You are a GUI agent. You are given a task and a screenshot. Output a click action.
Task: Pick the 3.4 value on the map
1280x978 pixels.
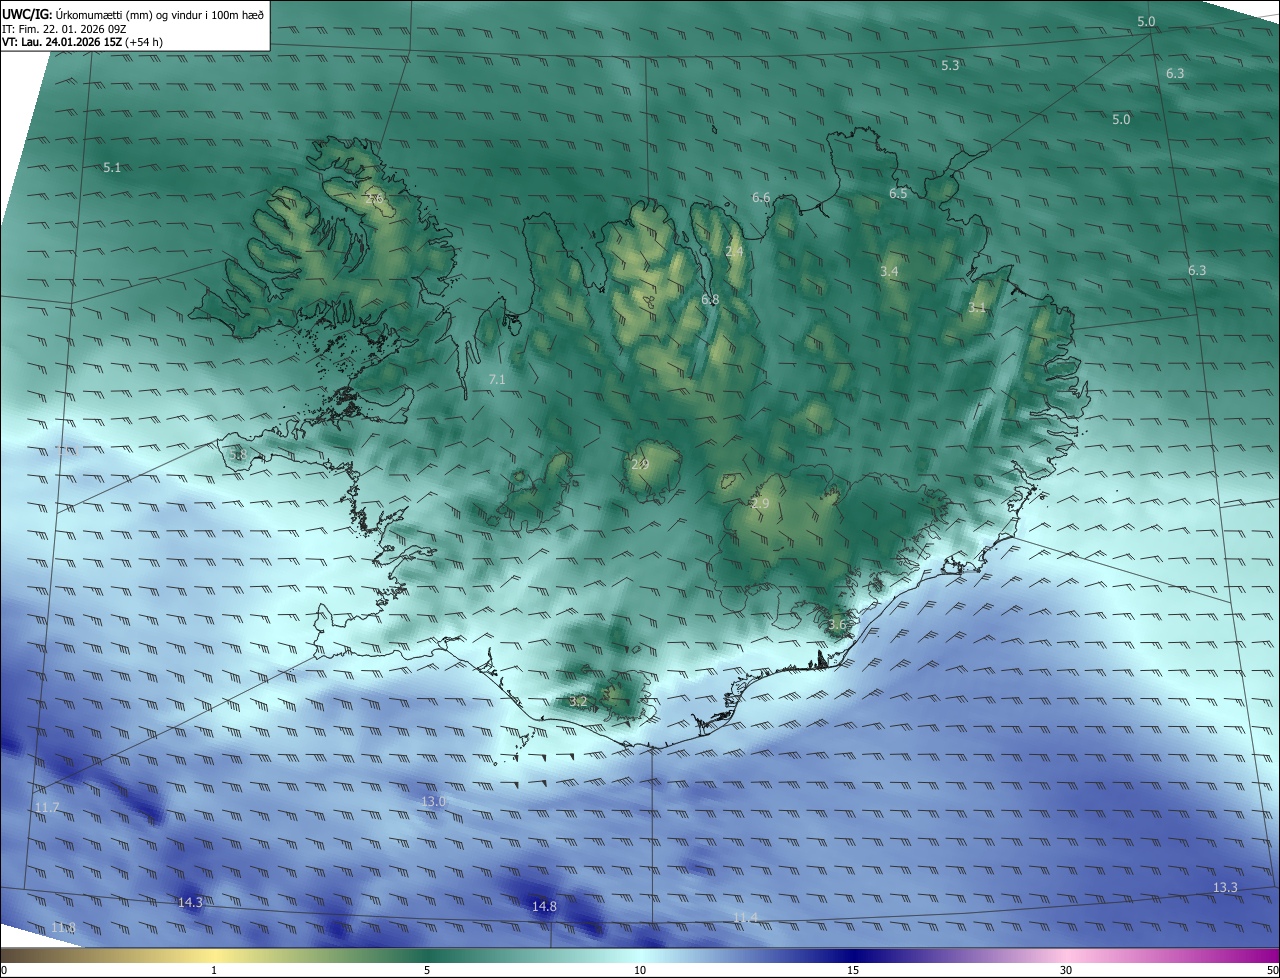click(x=889, y=272)
